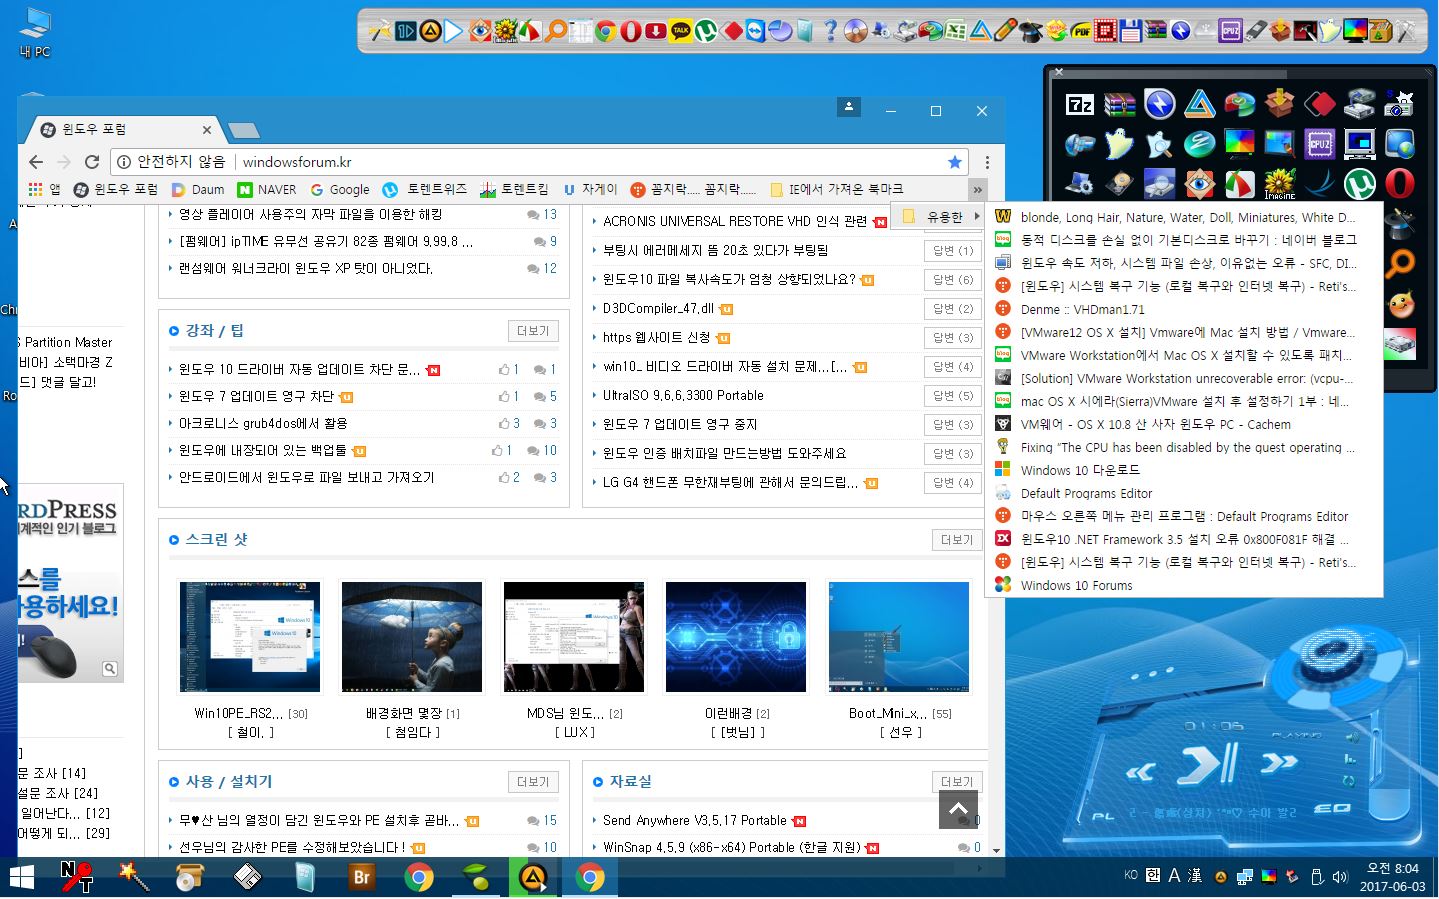Open Chrome three-dot menu

click(987, 162)
